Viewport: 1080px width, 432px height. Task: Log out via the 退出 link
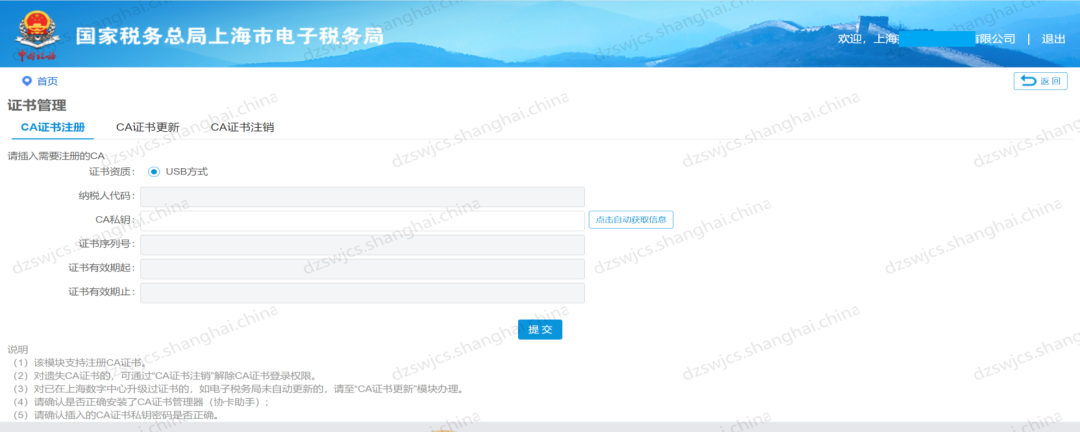point(1054,39)
